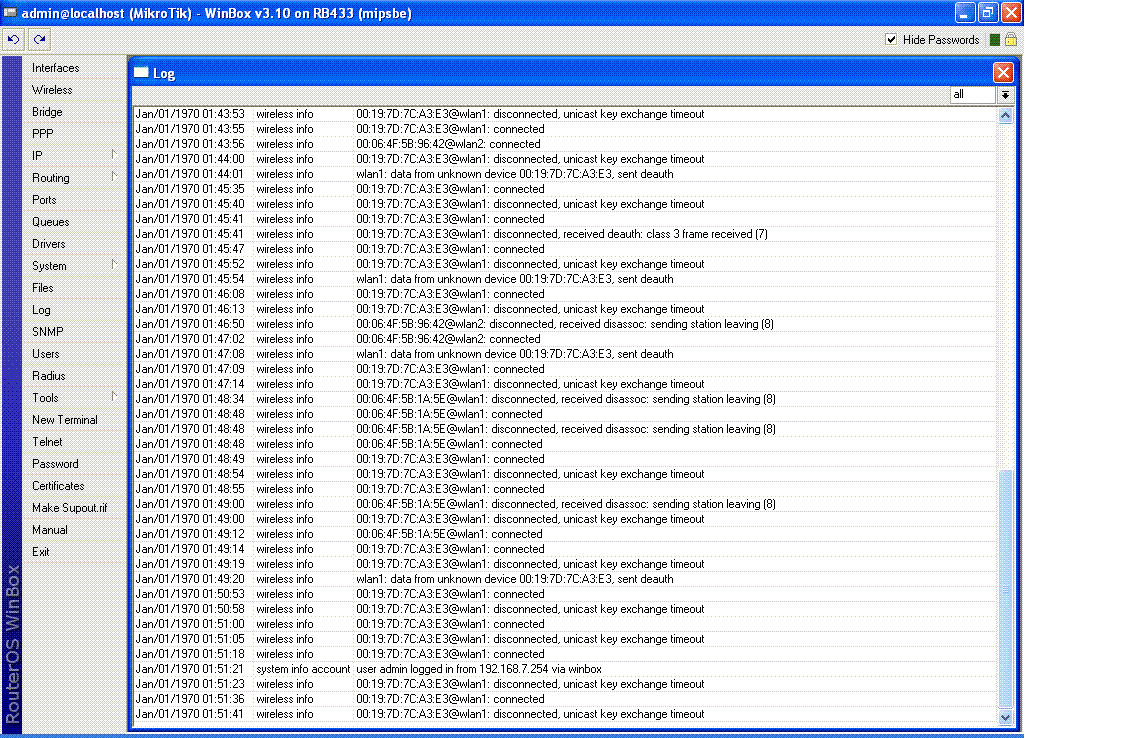Image resolution: width=1145 pixels, height=738 pixels.
Task: Open the Radius menu item
Action: [x=48, y=375]
